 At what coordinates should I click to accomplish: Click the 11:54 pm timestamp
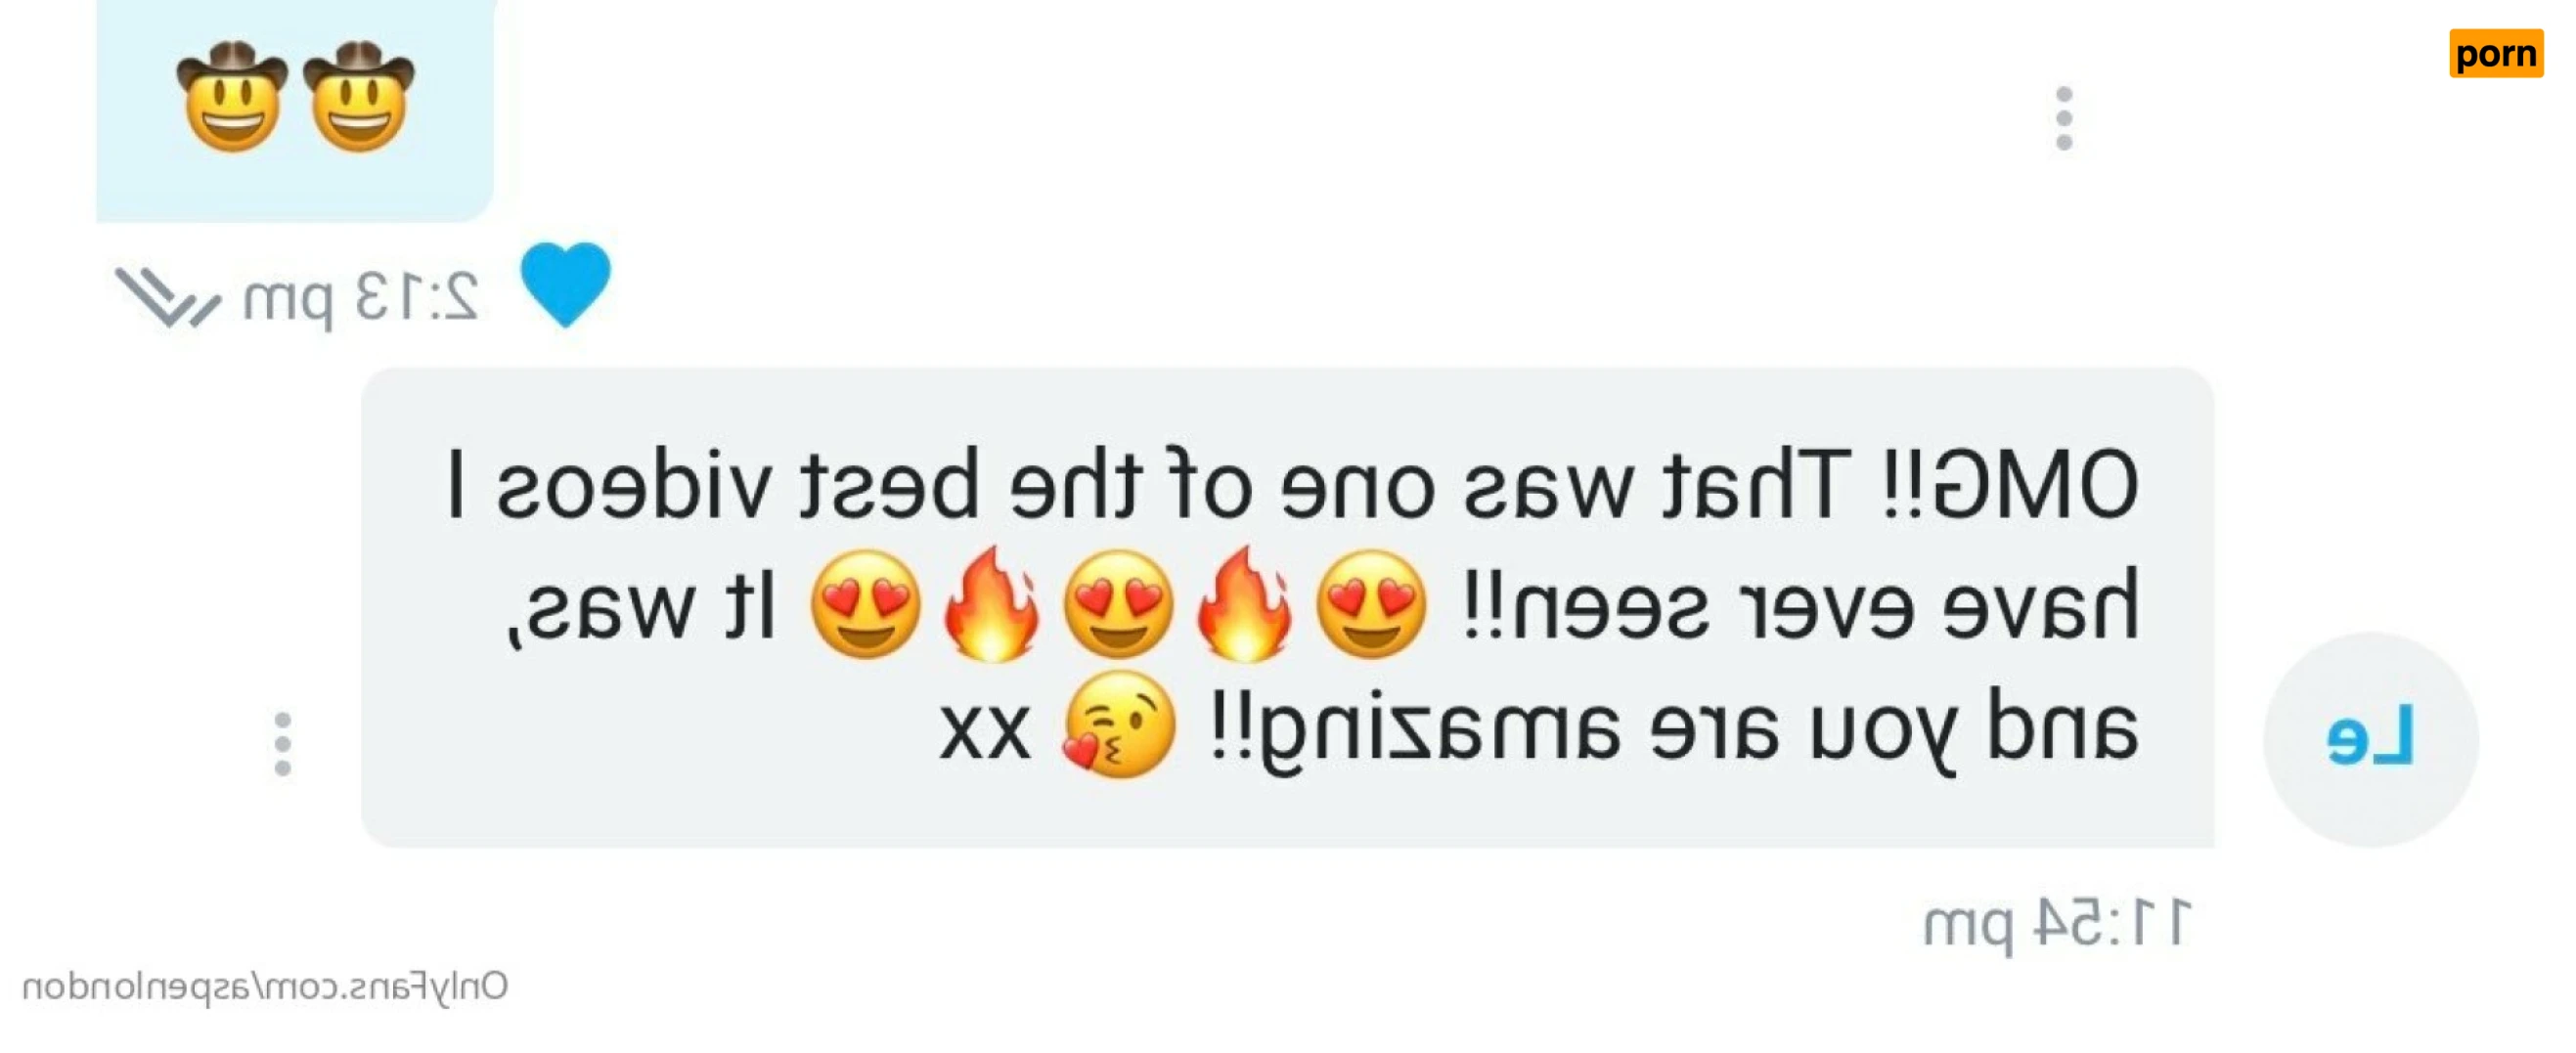point(2057,924)
